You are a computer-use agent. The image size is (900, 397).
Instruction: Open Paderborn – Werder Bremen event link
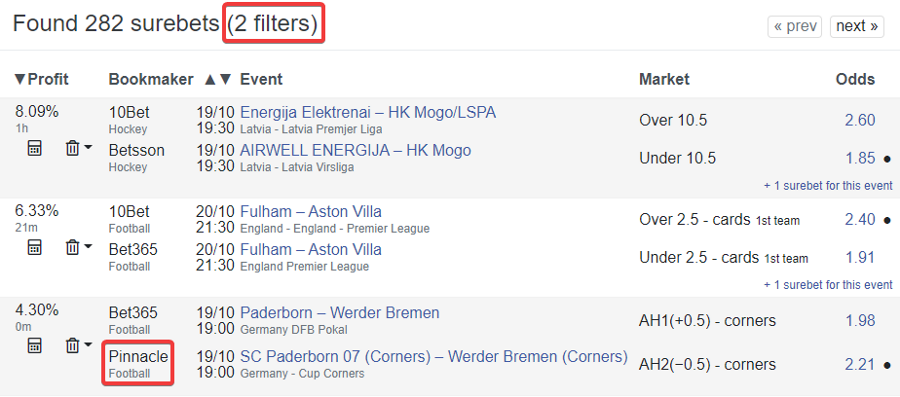click(340, 313)
